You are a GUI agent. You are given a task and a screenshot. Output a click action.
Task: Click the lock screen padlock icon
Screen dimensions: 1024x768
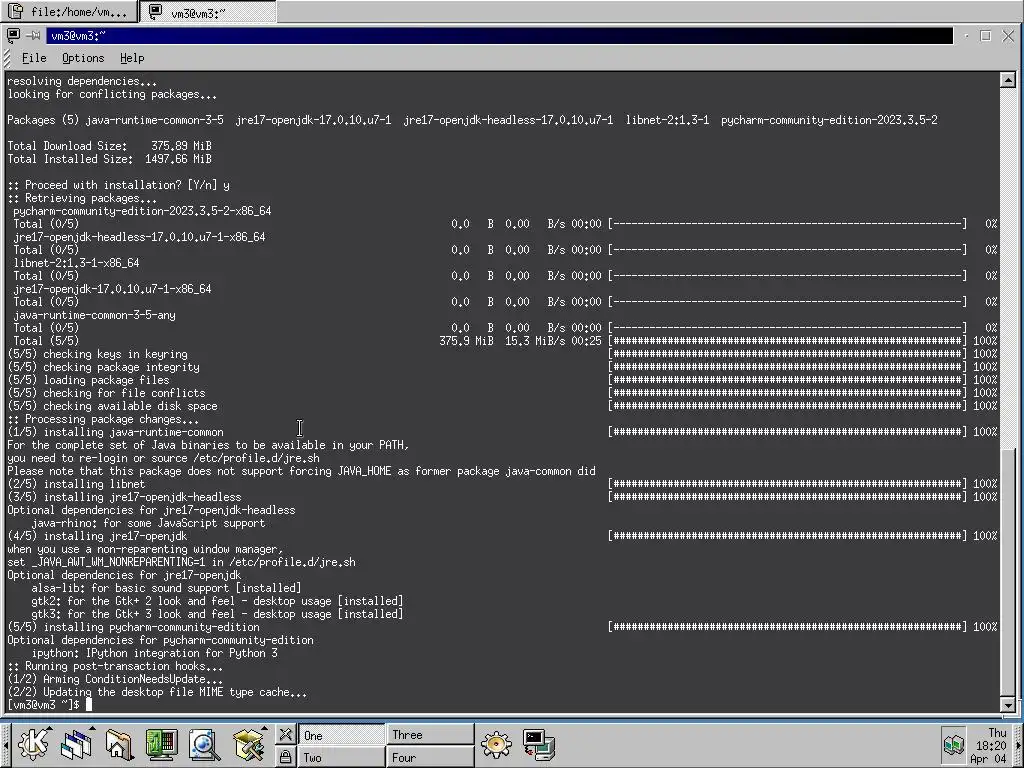(285, 757)
